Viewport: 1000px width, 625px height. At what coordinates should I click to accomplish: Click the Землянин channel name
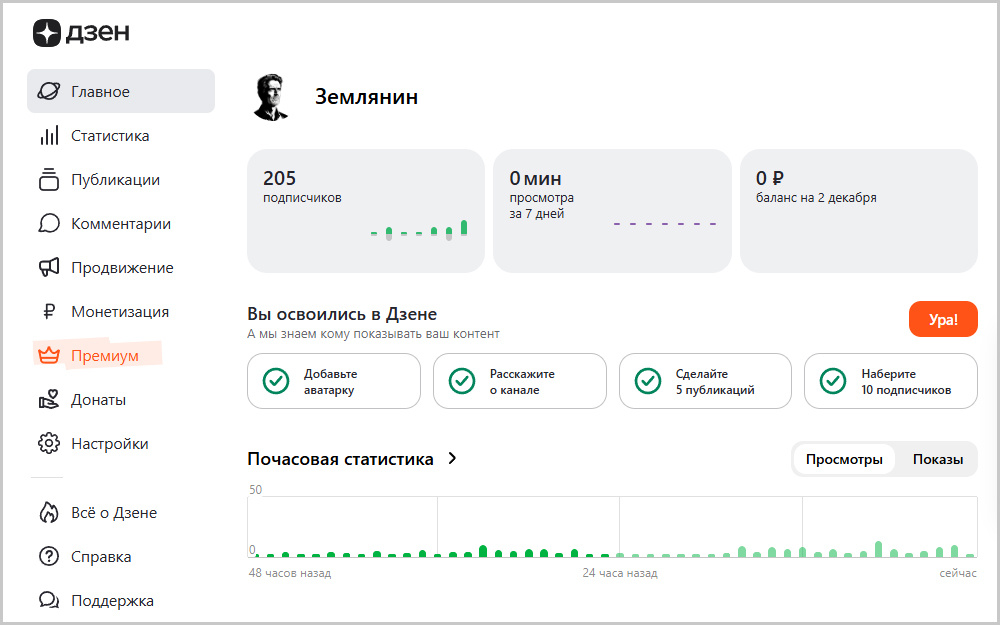coord(367,97)
